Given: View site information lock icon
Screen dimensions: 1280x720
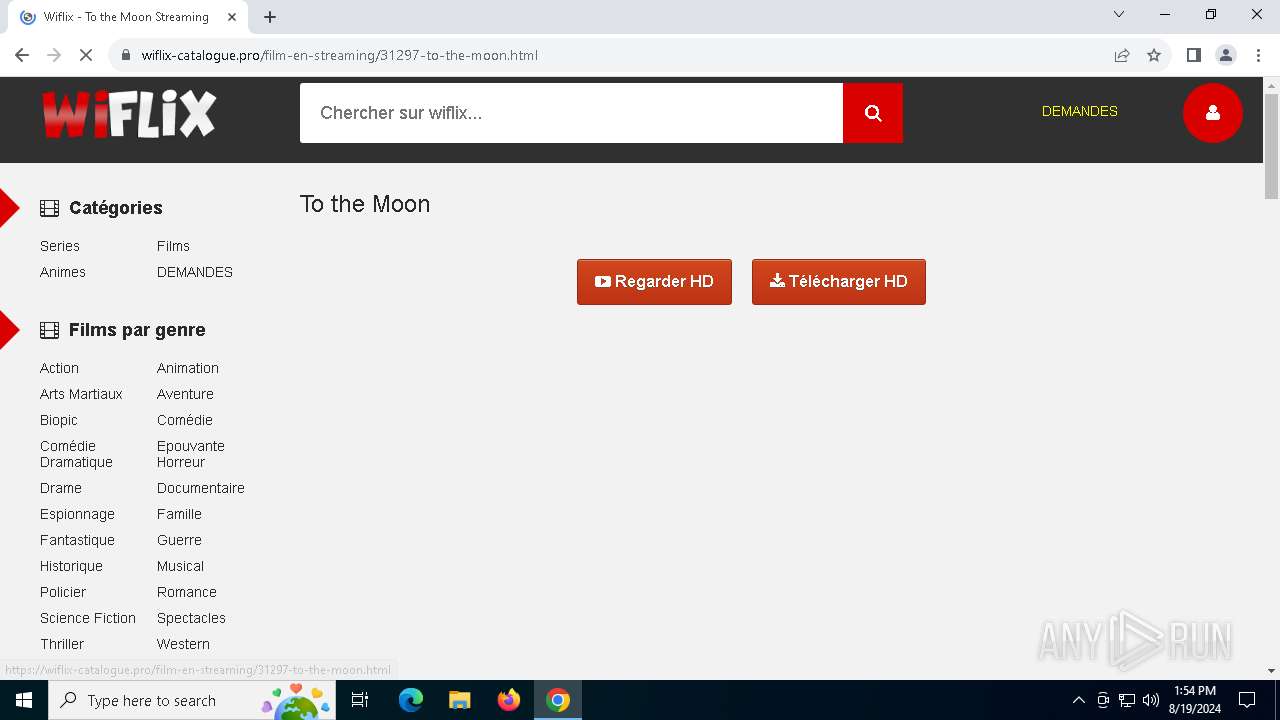Looking at the screenshot, I should click(126, 55).
